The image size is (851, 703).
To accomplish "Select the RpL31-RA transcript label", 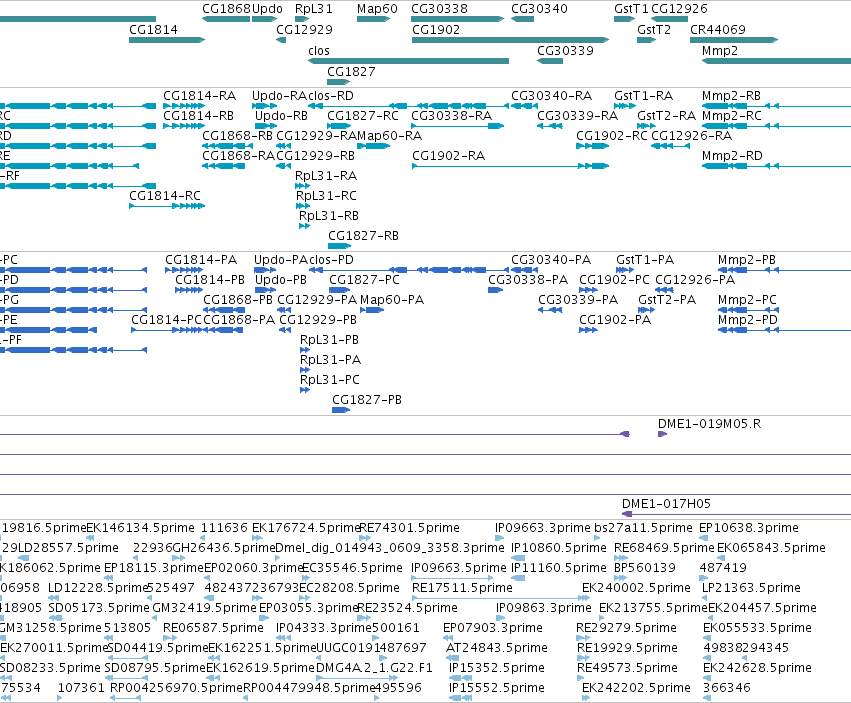I will tap(326, 176).
